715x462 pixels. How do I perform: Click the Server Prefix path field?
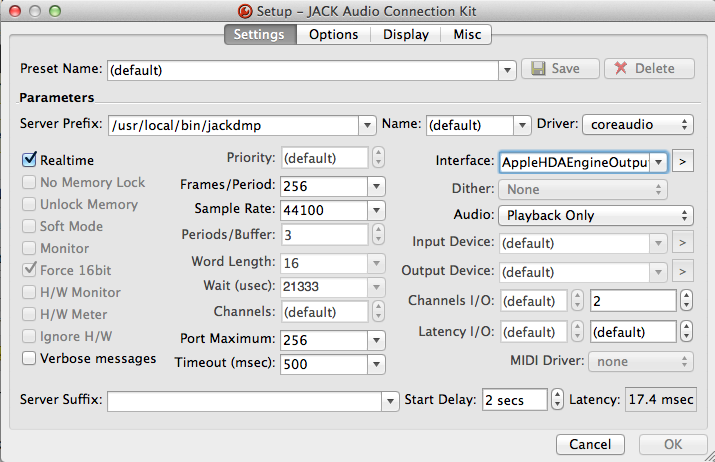coord(233,125)
